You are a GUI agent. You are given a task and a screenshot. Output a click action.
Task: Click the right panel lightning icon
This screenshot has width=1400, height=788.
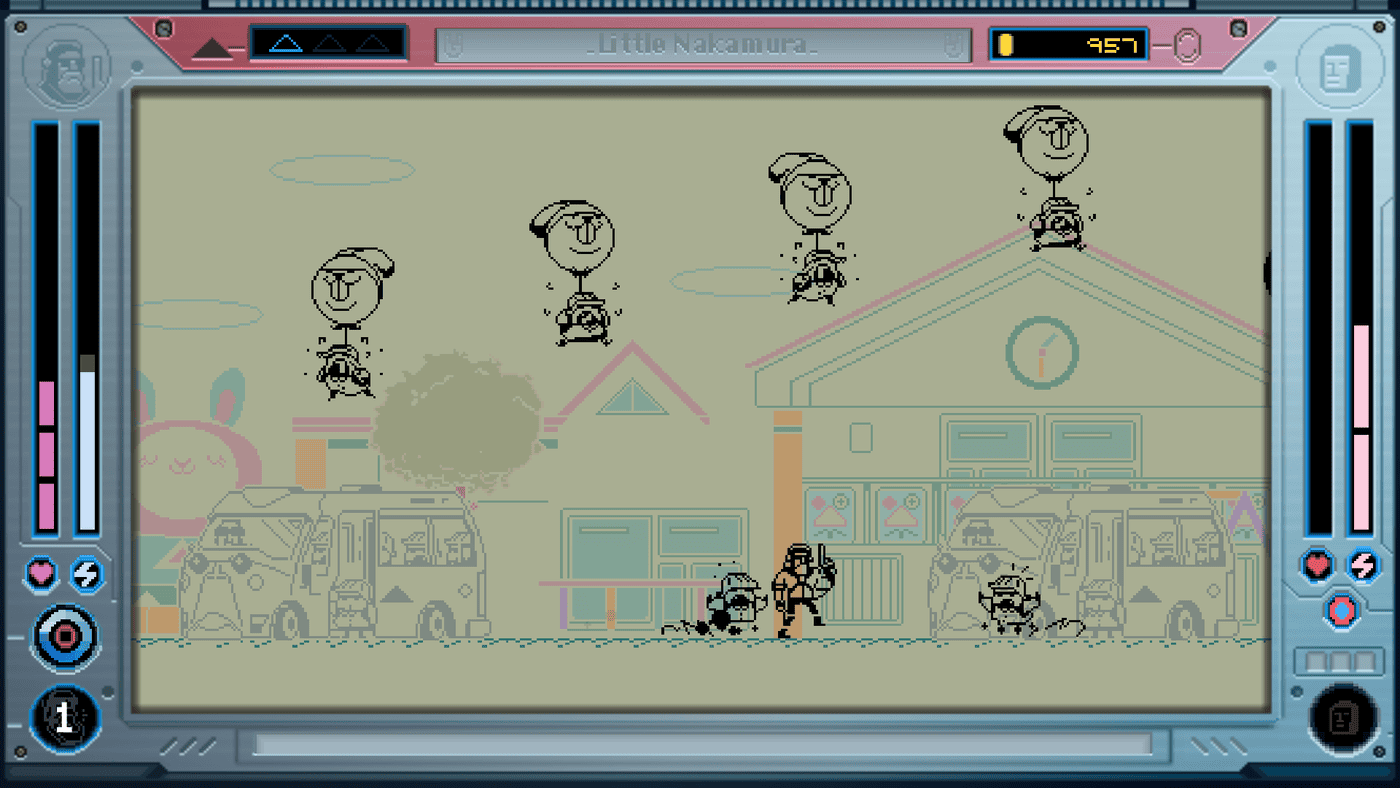click(x=1363, y=565)
